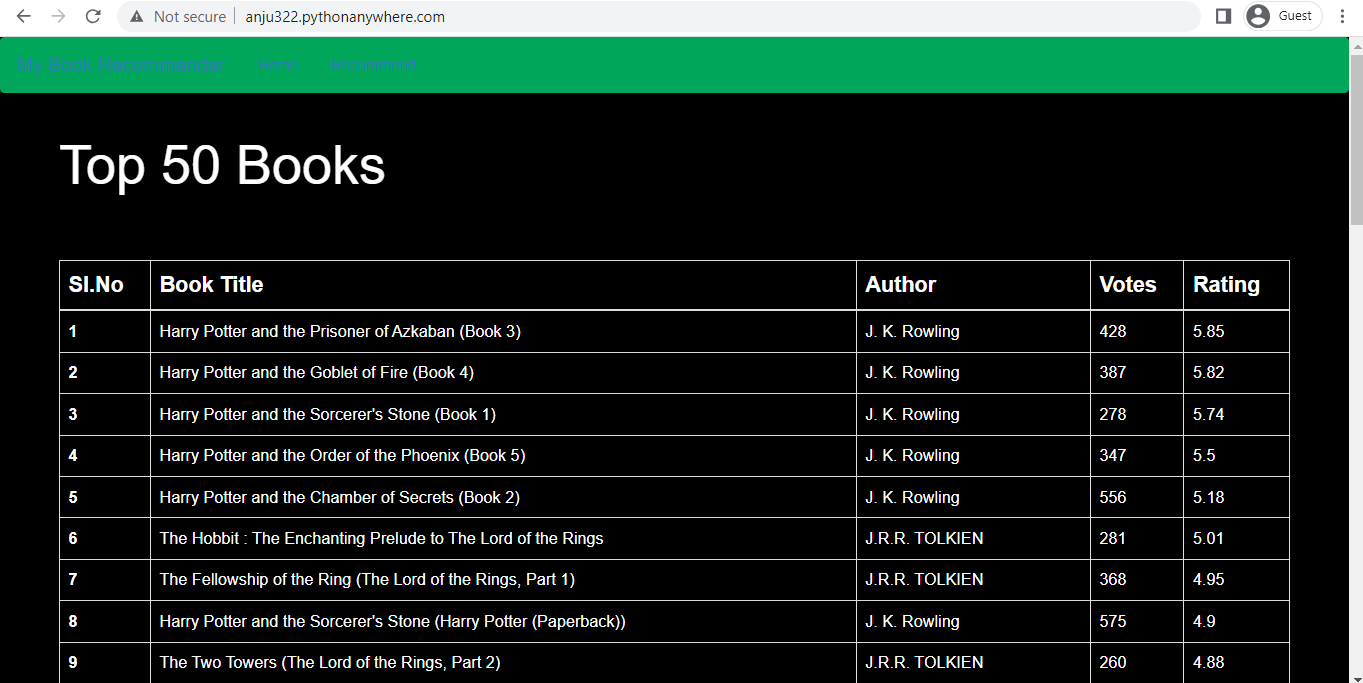Viewport: 1363px width, 683px height.
Task: Click the 'My Book Recommender' brand link
Action: click(120, 65)
